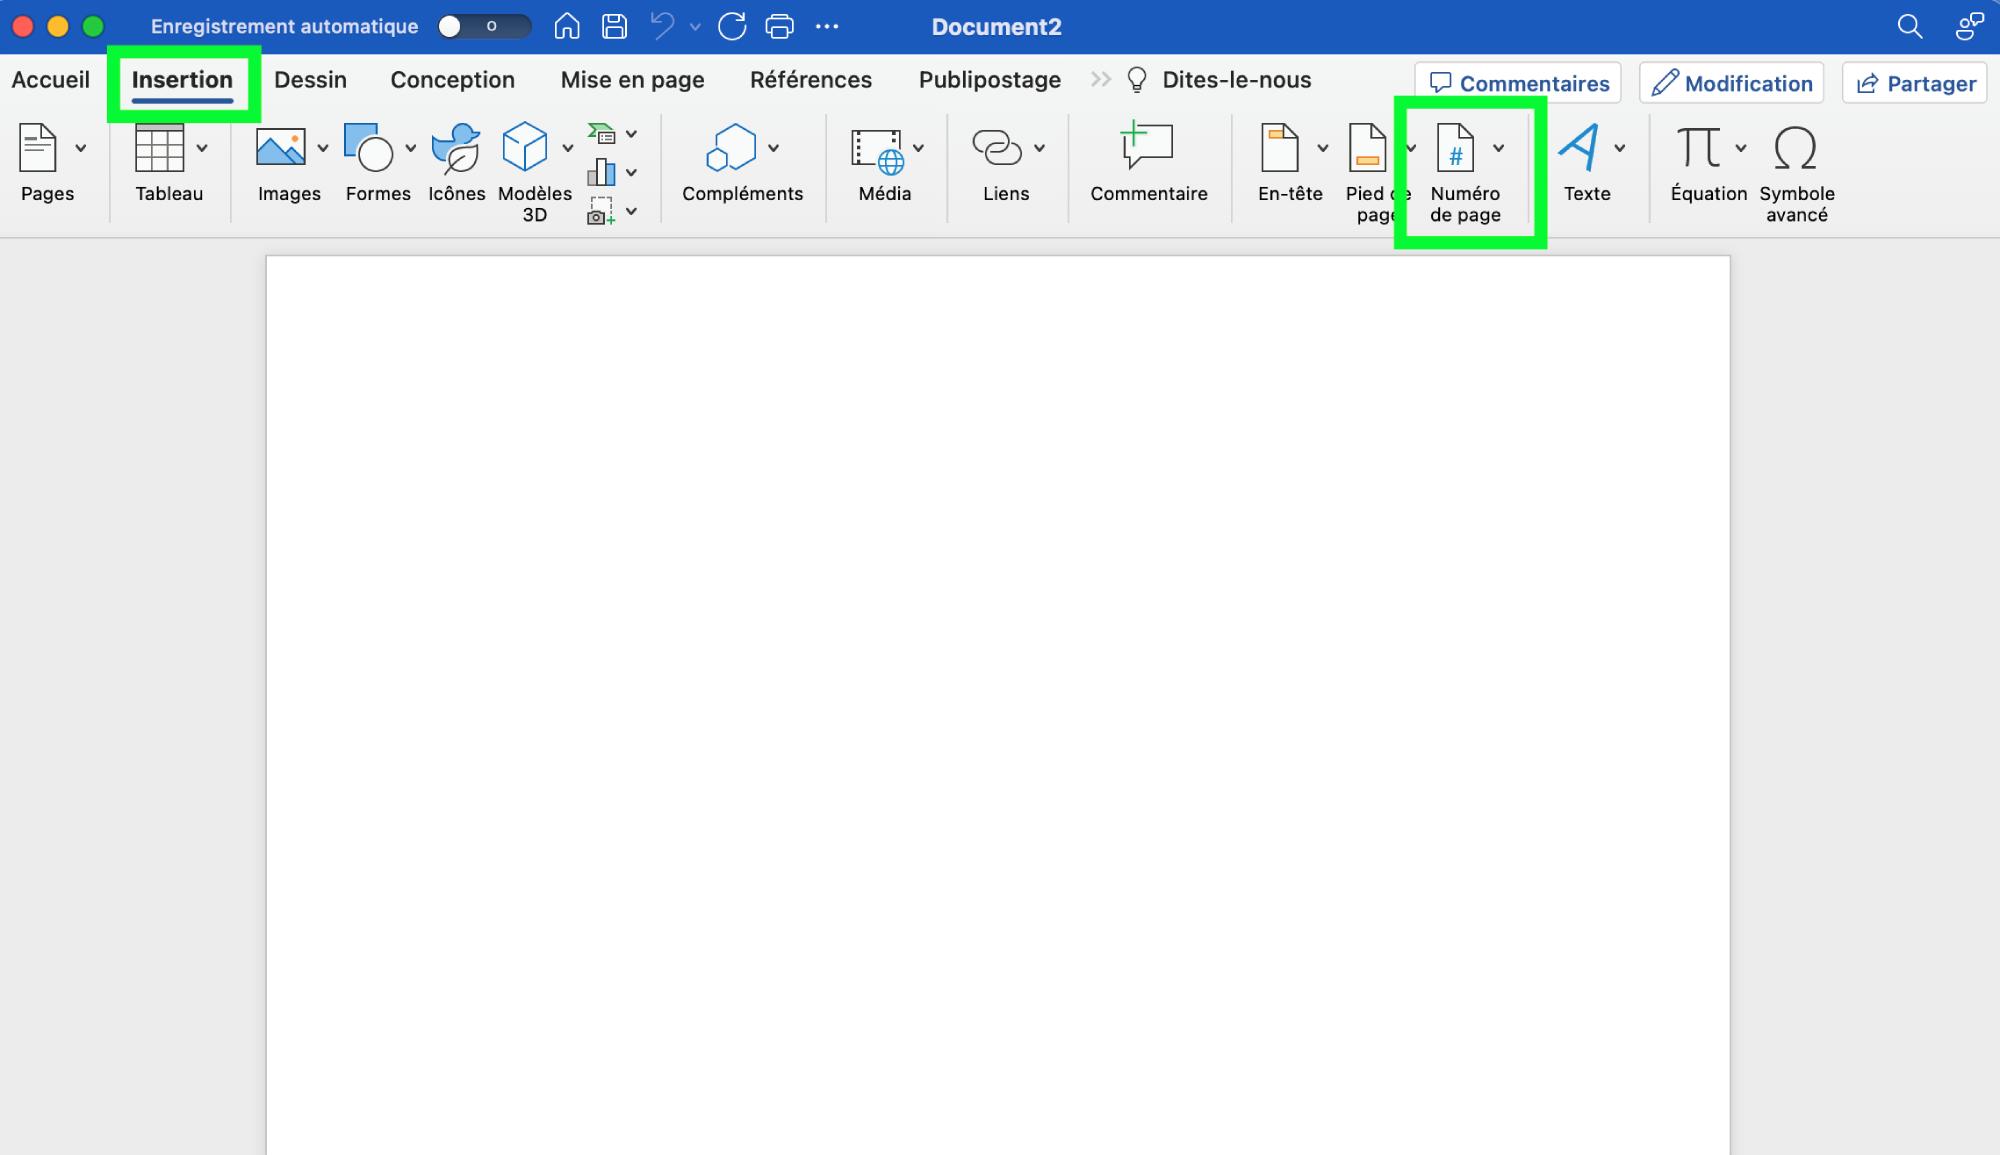Open the account sharing icon at top right
Image resolution: width=2000 pixels, height=1155 pixels.
click(x=1970, y=26)
